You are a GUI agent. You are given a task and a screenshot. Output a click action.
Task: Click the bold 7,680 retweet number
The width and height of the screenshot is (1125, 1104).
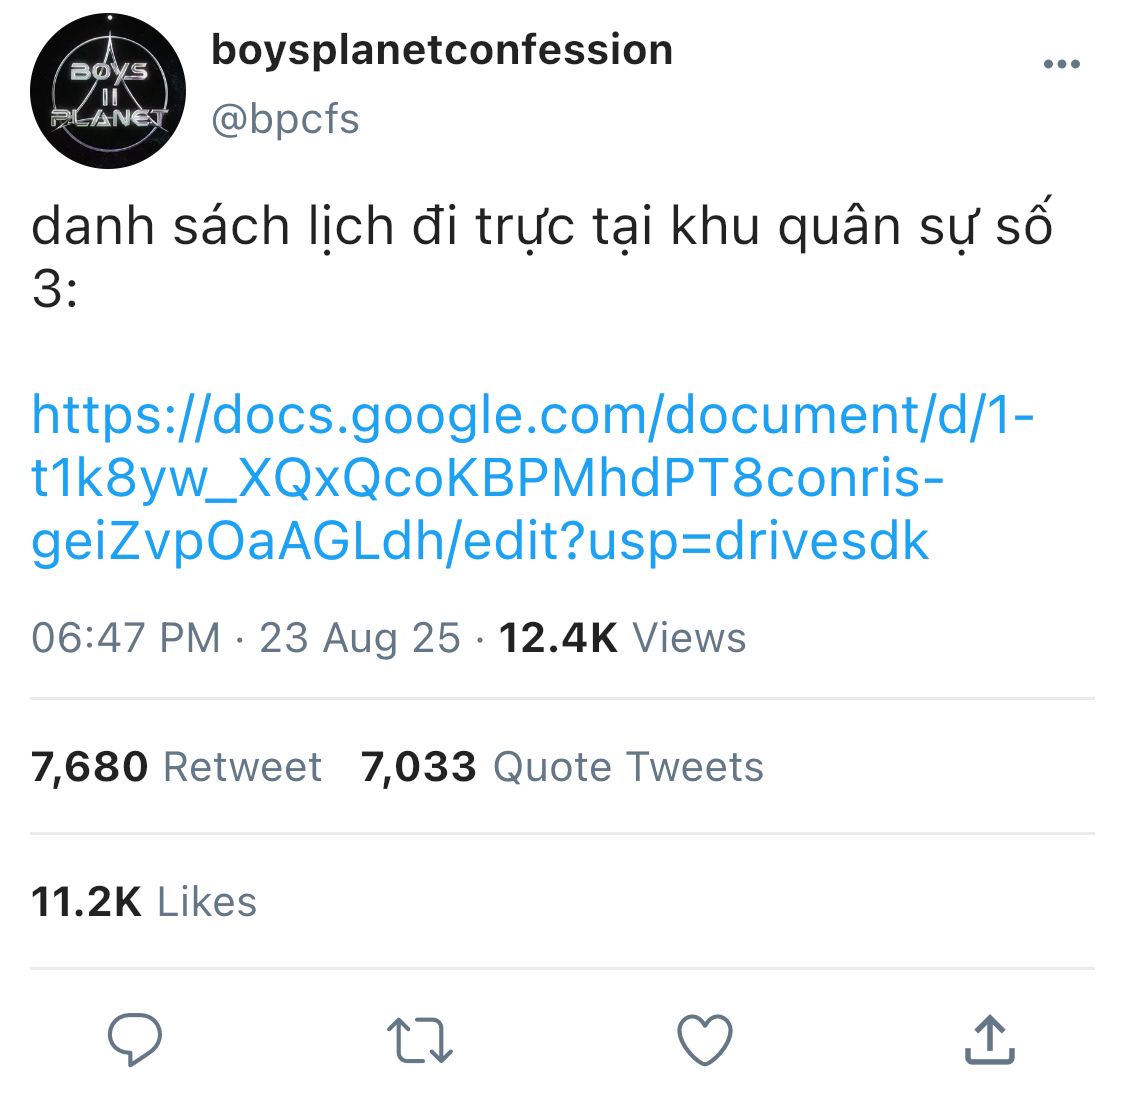click(90, 767)
